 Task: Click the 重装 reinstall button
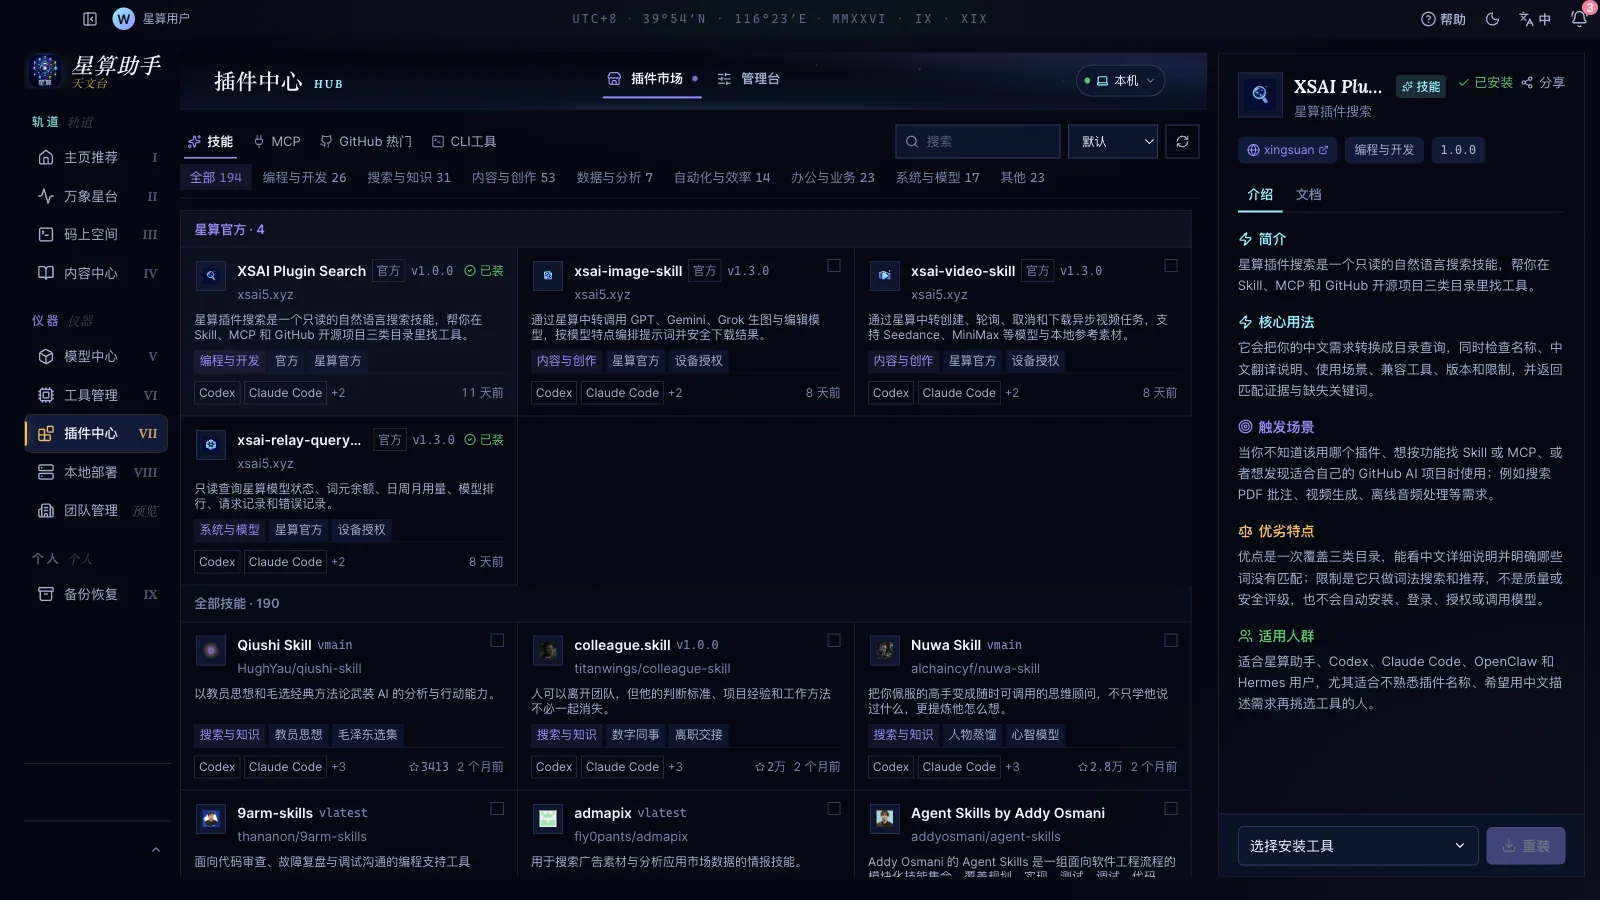pos(1526,846)
